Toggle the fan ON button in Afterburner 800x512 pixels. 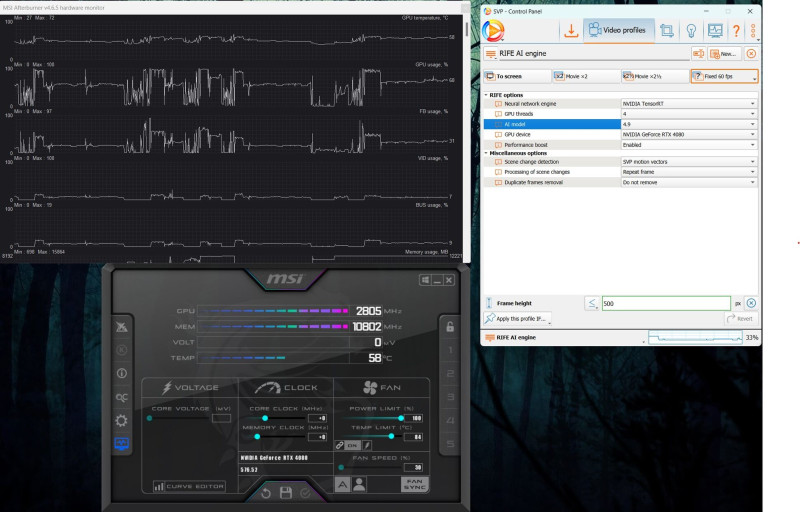click(x=353, y=445)
